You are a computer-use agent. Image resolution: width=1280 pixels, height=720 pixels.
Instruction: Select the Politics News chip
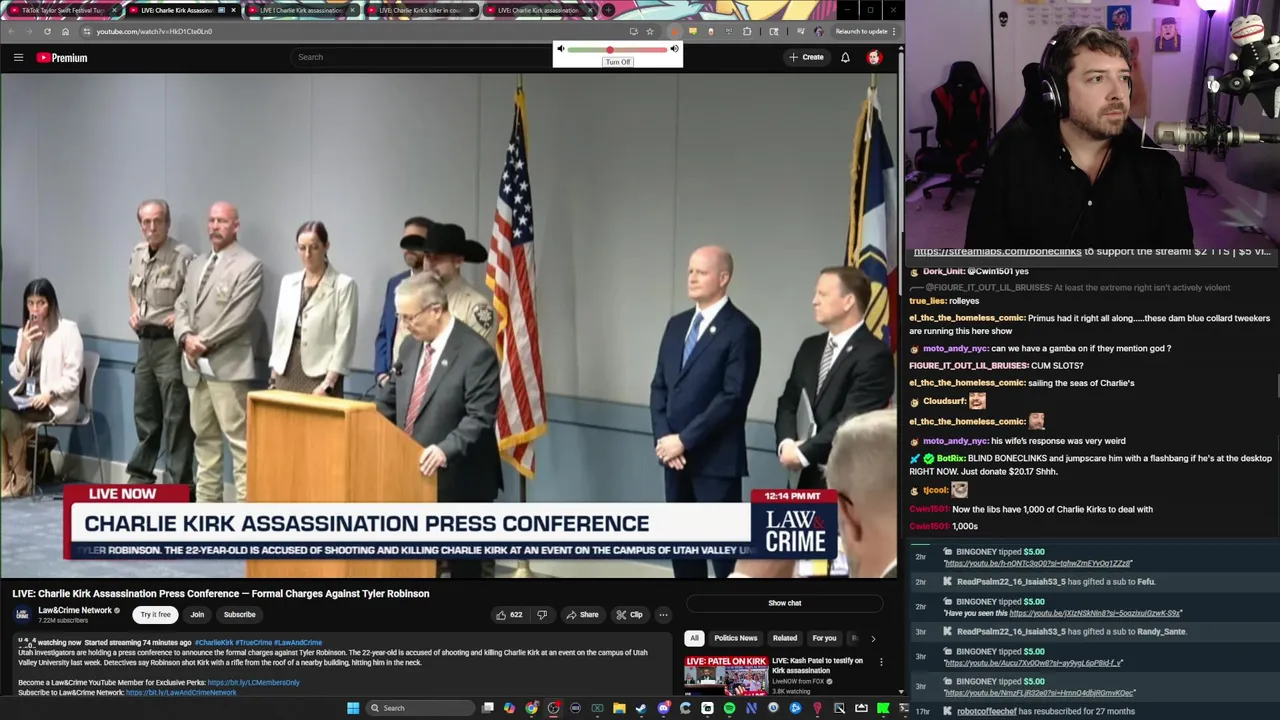tap(735, 638)
